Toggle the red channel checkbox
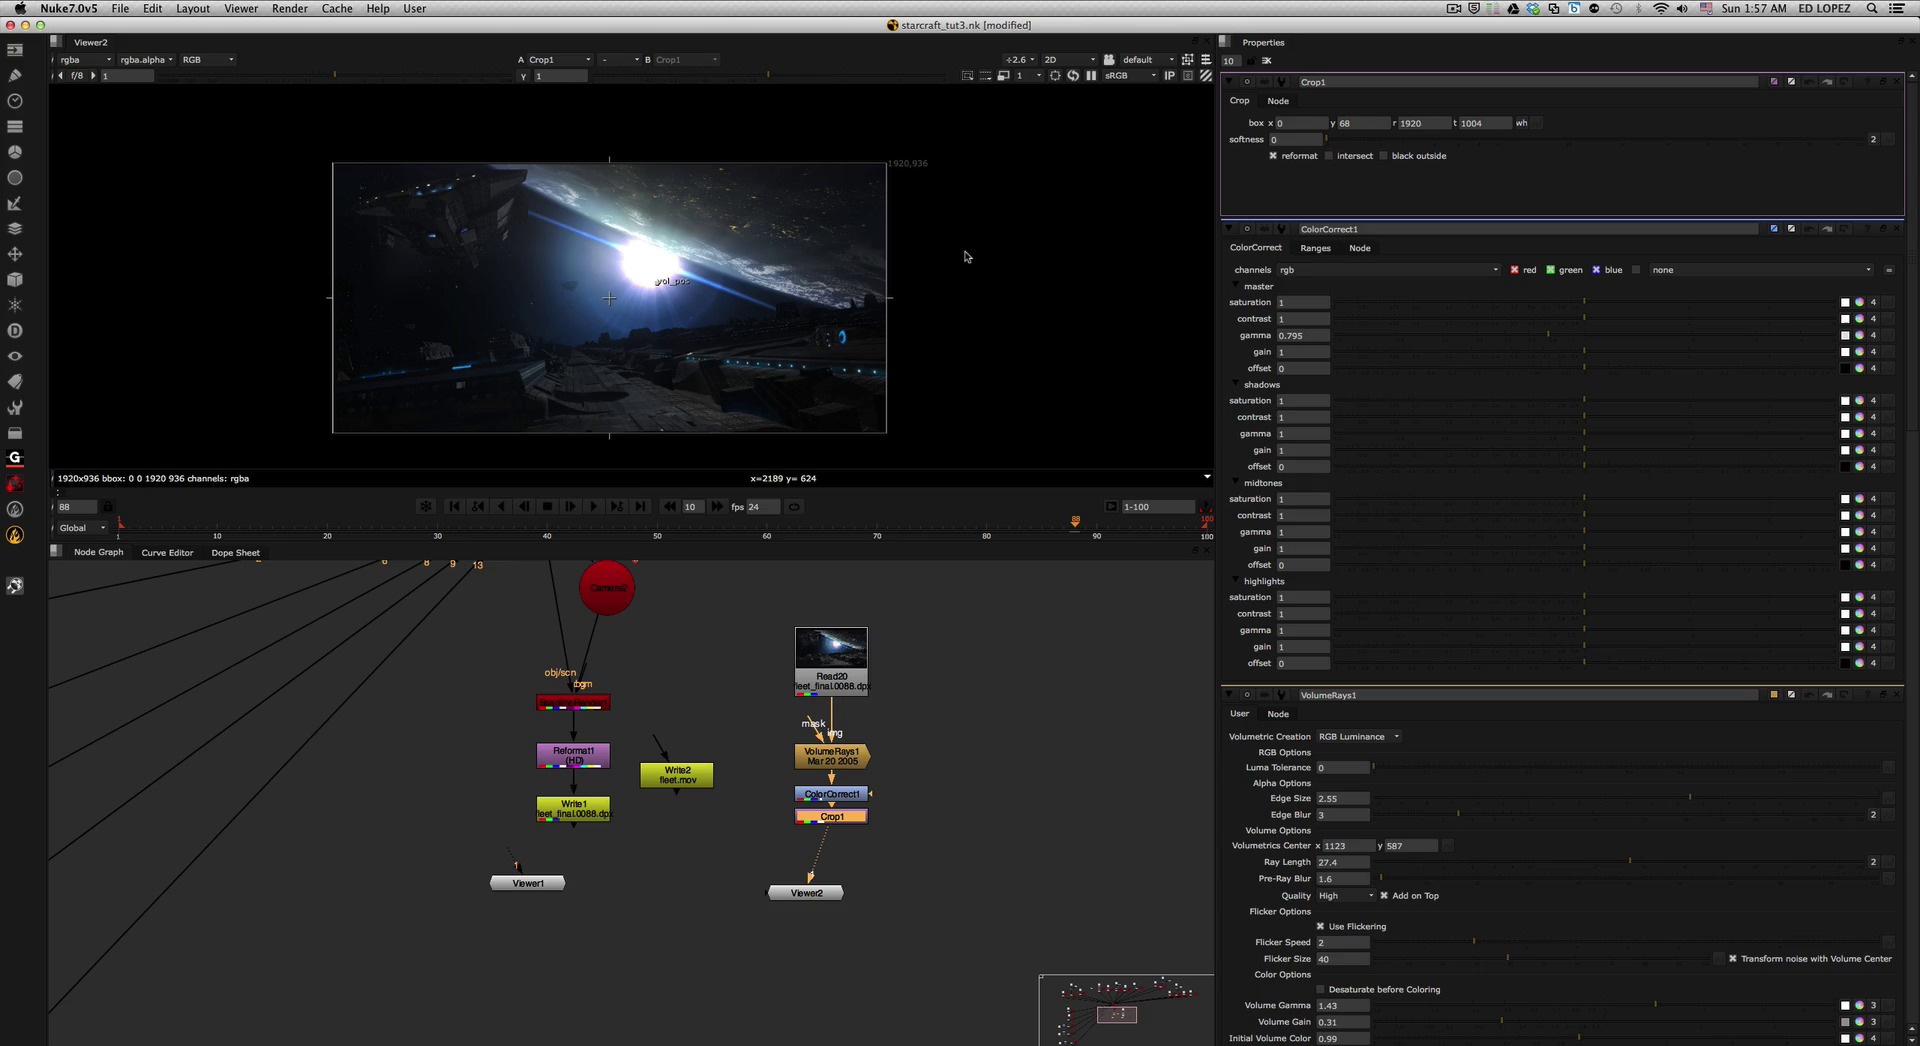The width and height of the screenshot is (1920, 1046). click(1514, 270)
